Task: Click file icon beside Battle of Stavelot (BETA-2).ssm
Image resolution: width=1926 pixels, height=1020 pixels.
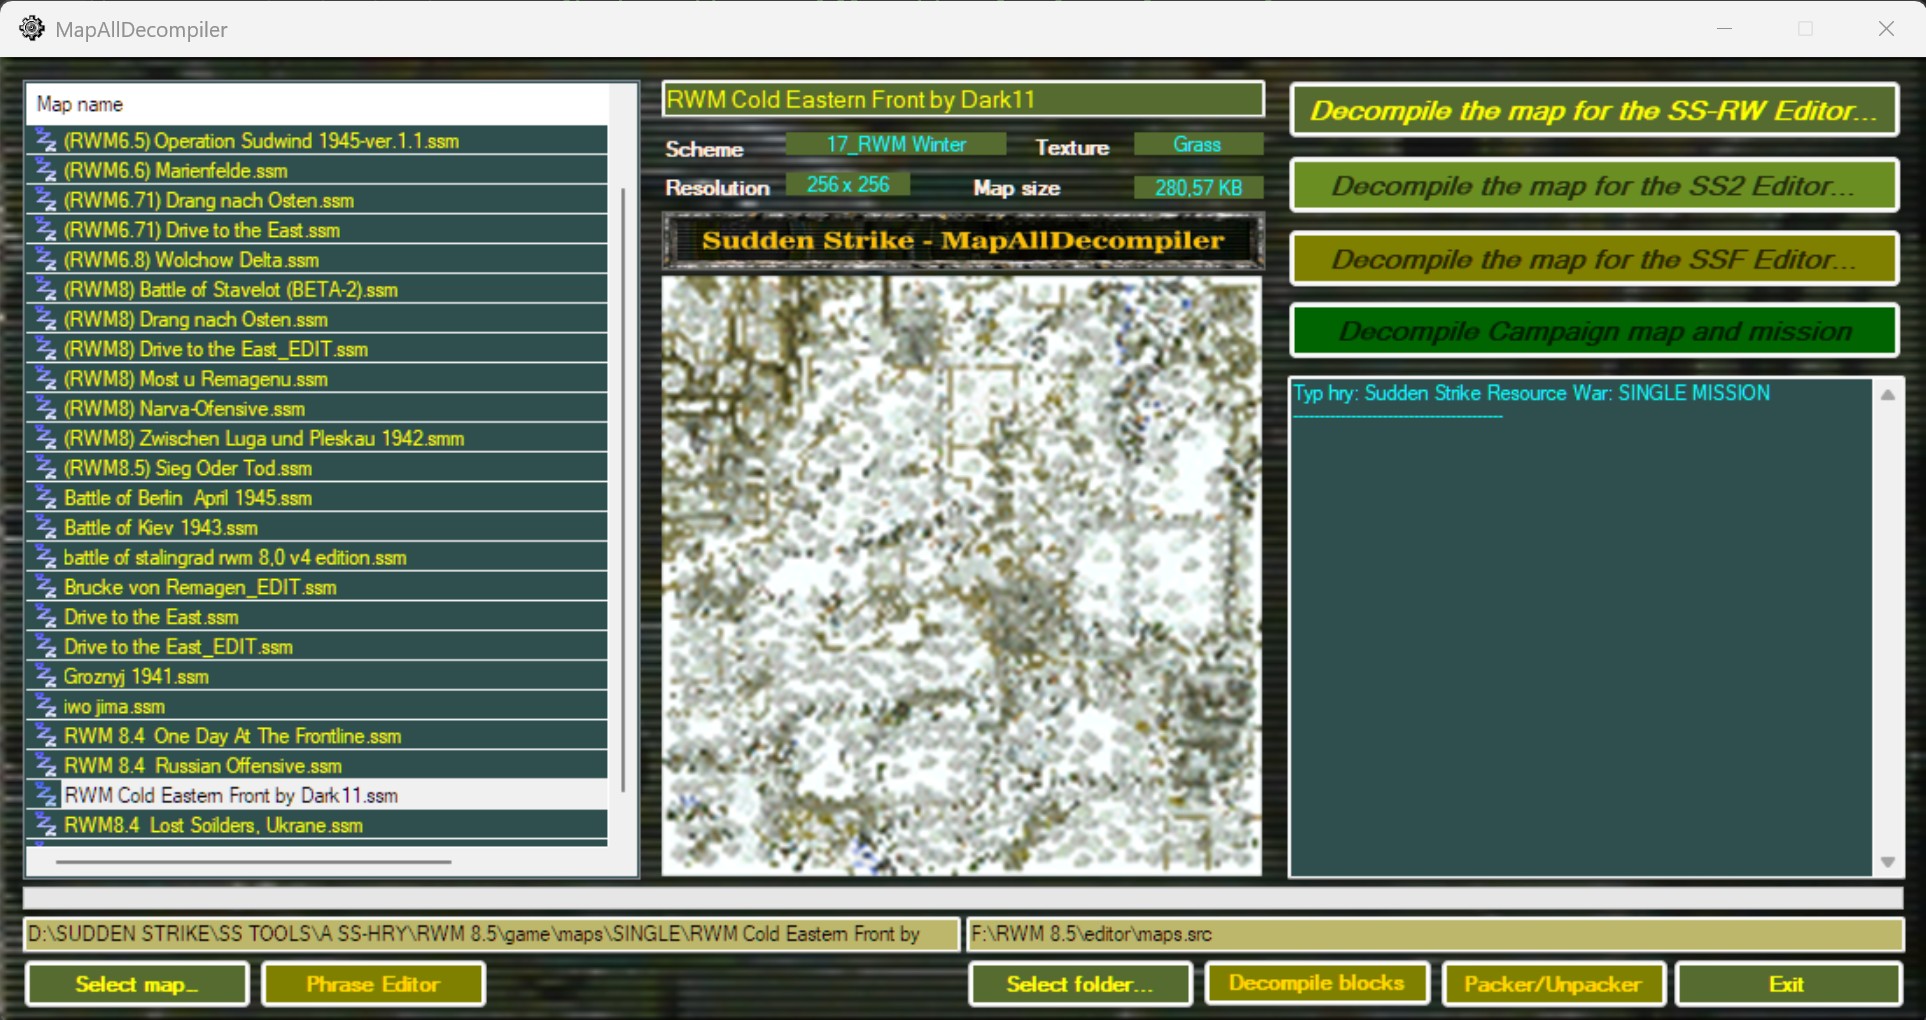Action: click(46, 290)
